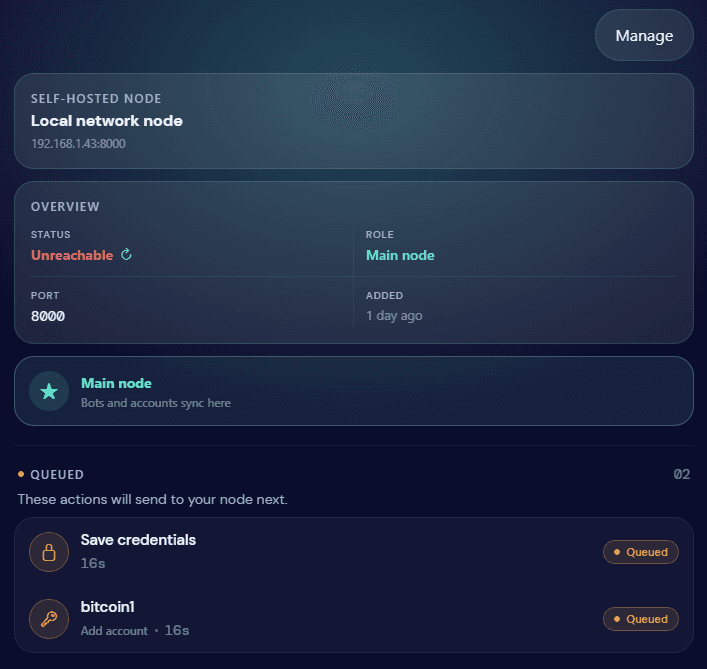Click the Main node role value
The width and height of the screenshot is (707, 669).
400,255
